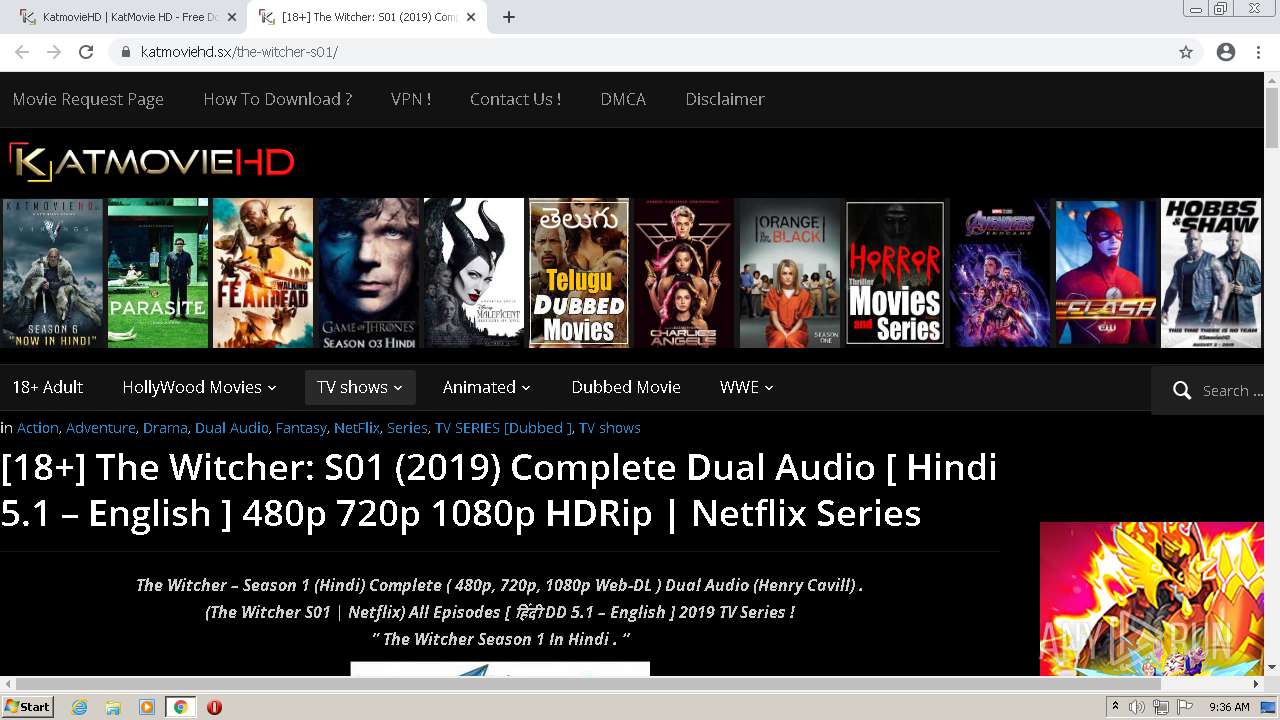This screenshot has height=720, width=1280.
Task: Click the Chrome icon in taskbar
Action: [x=180, y=707]
